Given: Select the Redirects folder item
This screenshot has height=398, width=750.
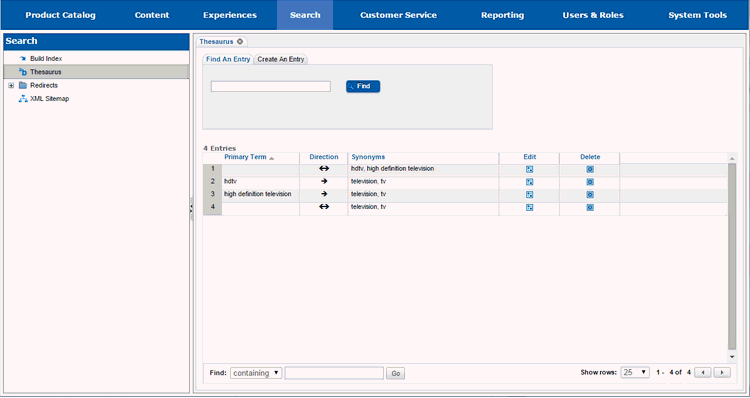Looking at the screenshot, I should tap(44, 85).
